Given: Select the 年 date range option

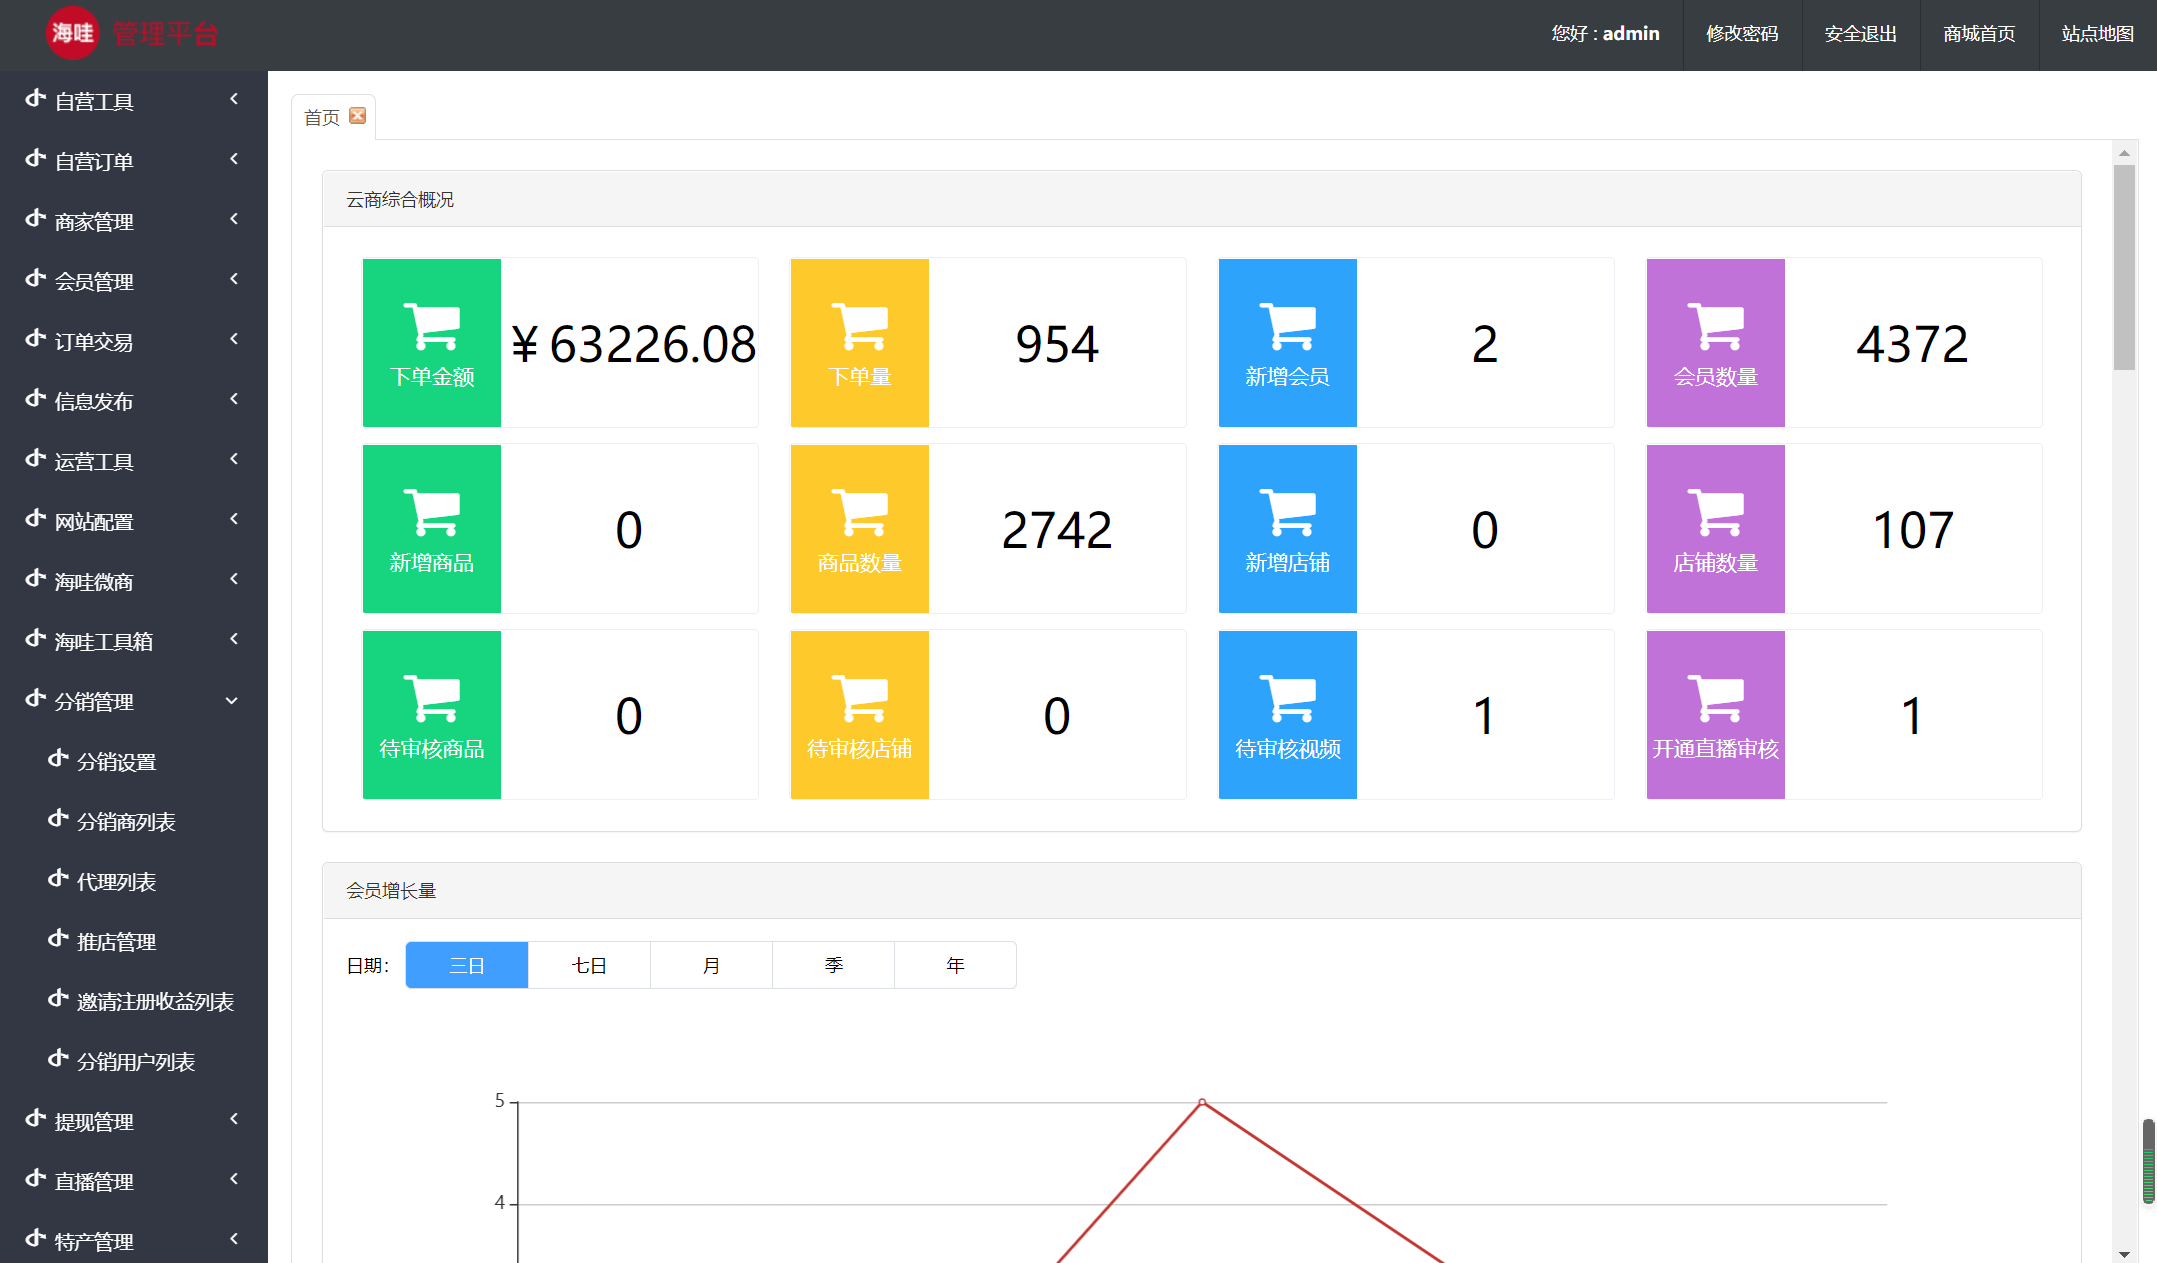Looking at the screenshot, I should [955, 965].
